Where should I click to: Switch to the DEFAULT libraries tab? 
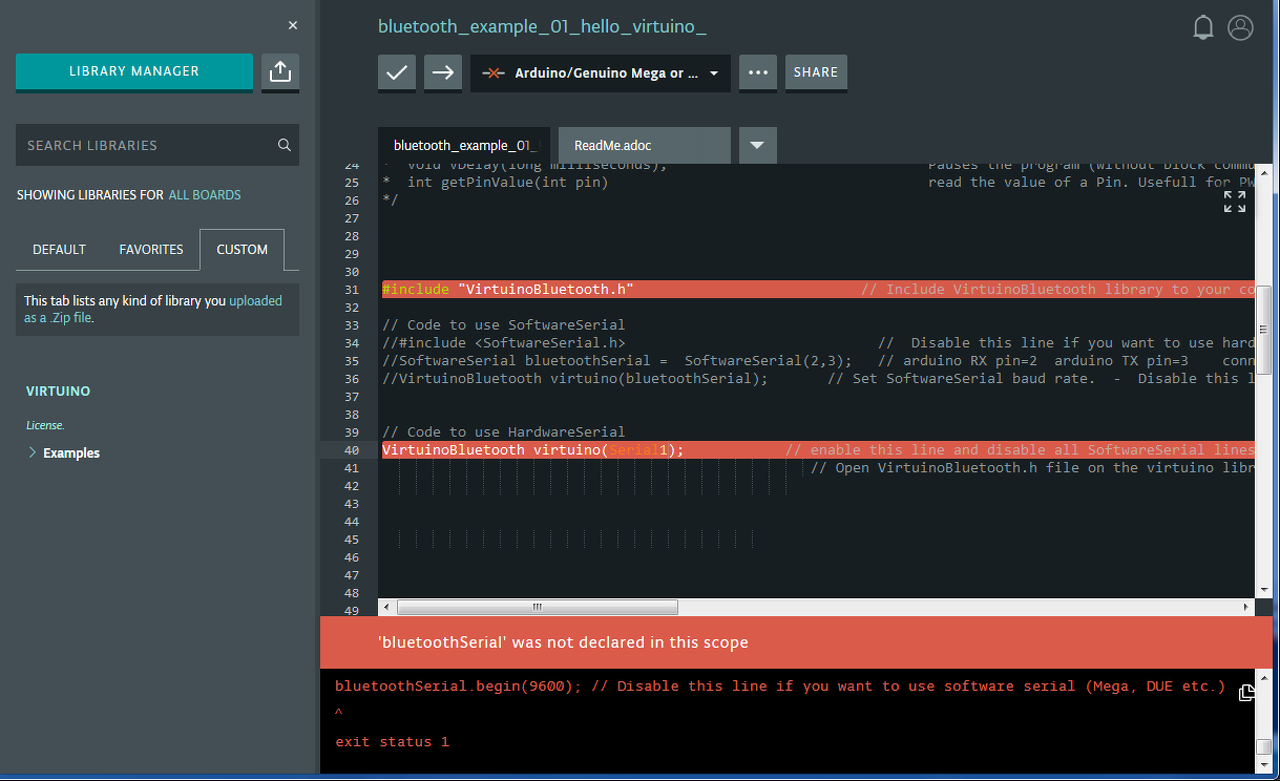[59, 250]
